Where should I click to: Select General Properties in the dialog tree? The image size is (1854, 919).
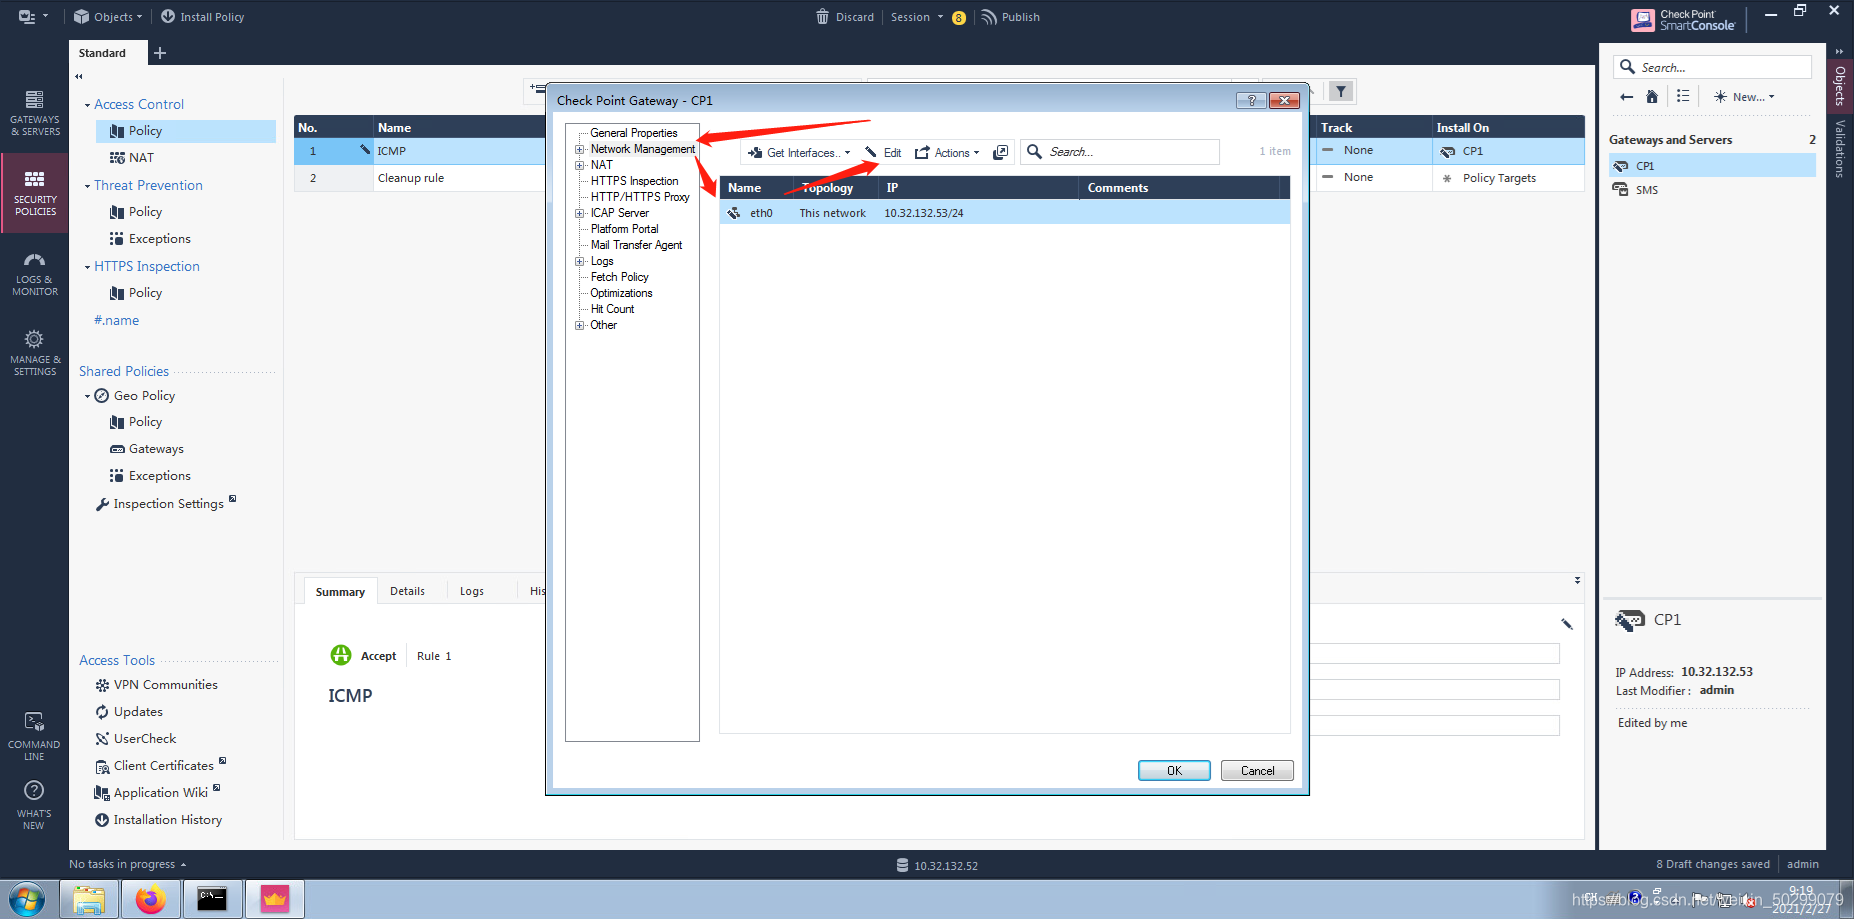click(x=634, y=133)
